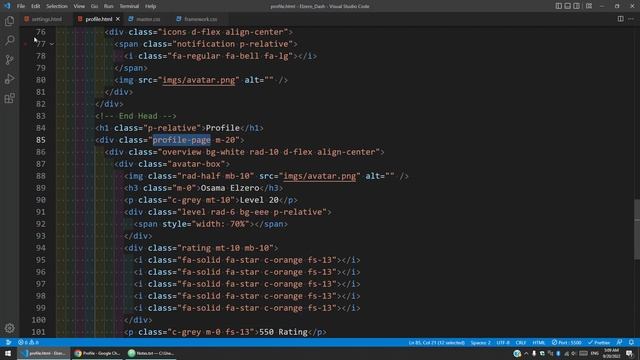Open the View menu
Screen dimensions: 640x360
pyautogui.click(x=79, y=6)
